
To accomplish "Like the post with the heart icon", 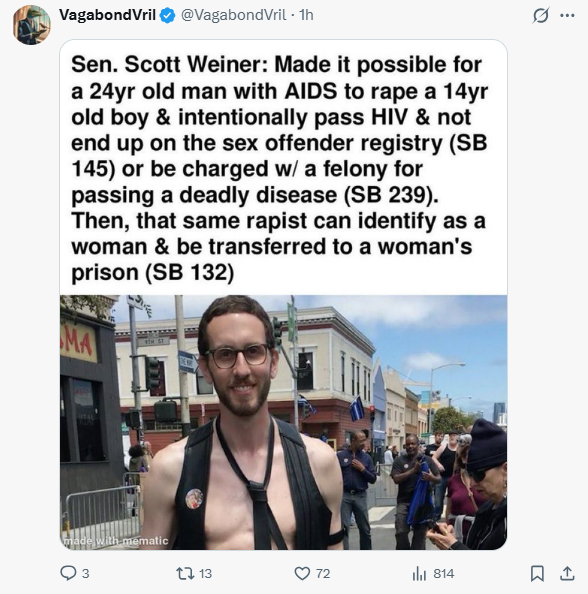I will [302, 573].
